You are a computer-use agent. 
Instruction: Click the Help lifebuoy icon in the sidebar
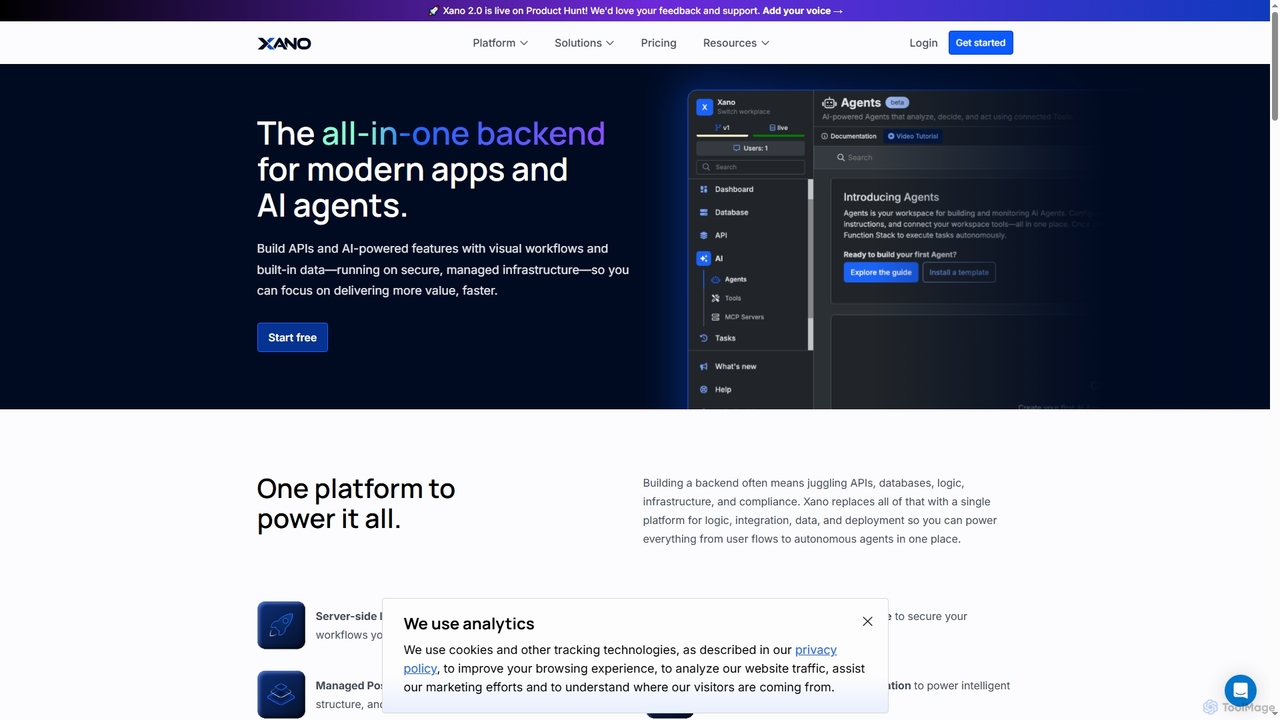(x=704, y=389)
